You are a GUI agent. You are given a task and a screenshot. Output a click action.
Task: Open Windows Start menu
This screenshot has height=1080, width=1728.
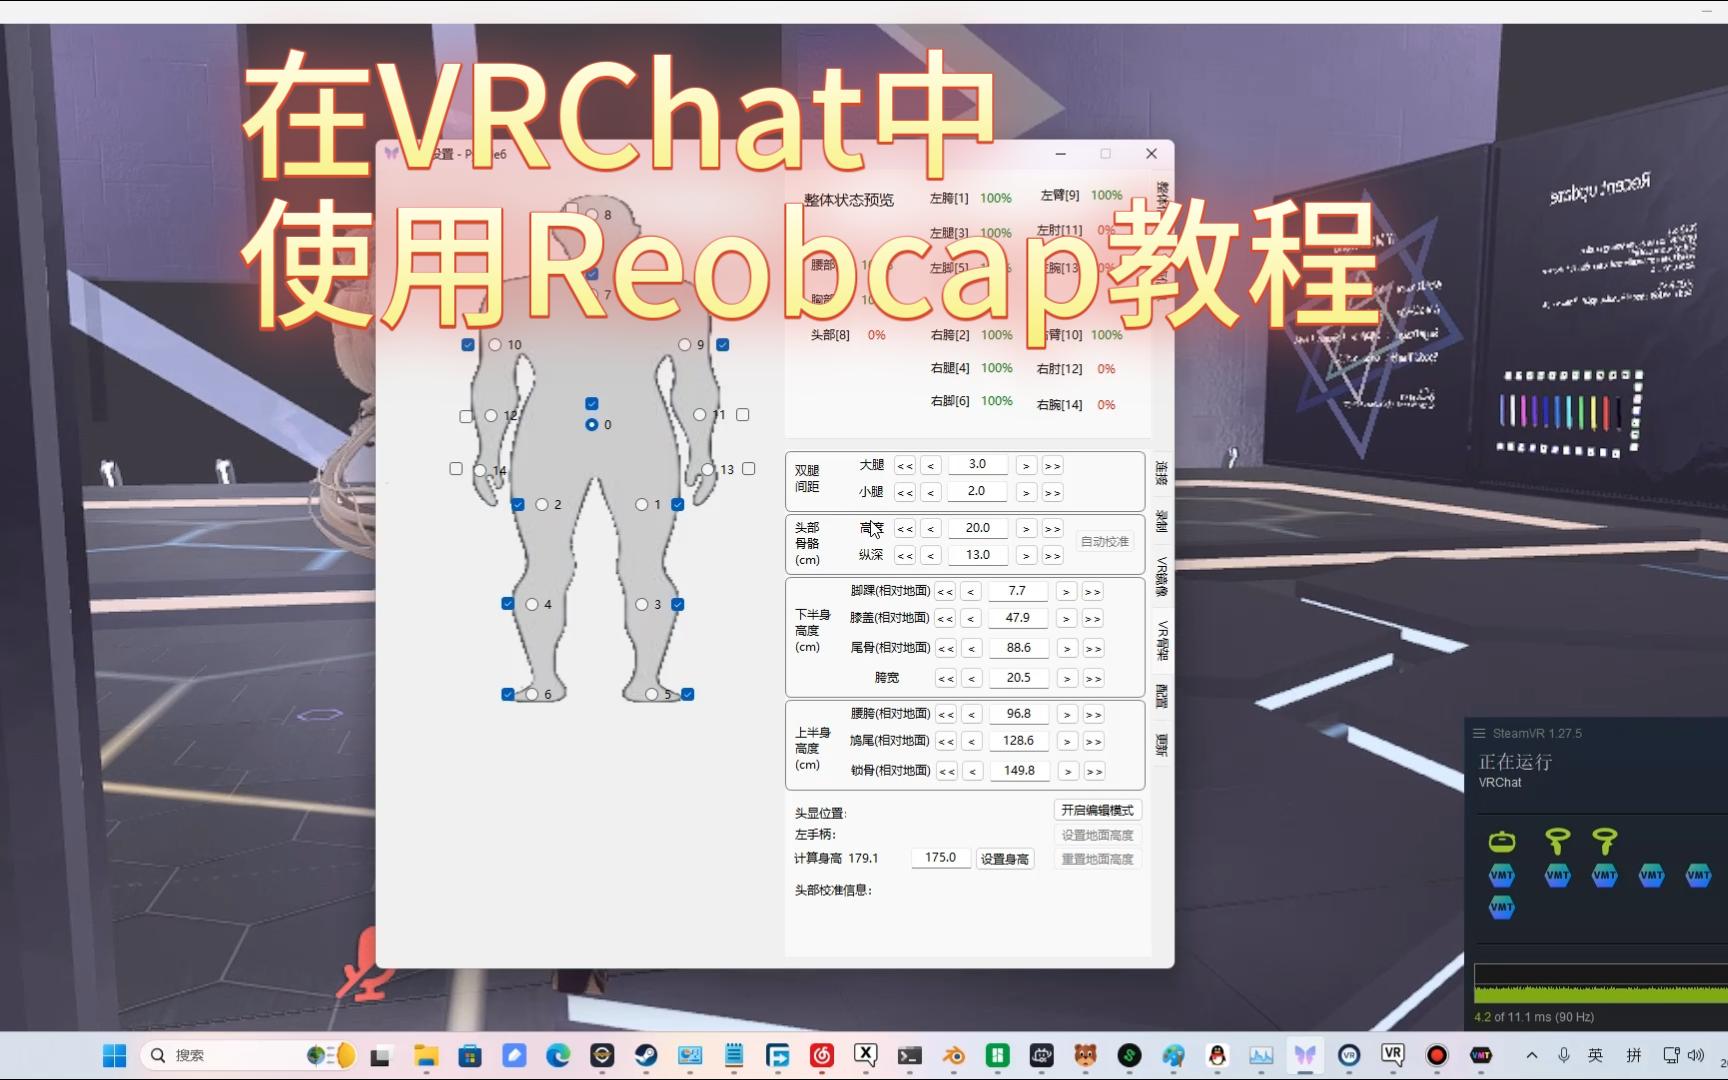coord(115,1055)
